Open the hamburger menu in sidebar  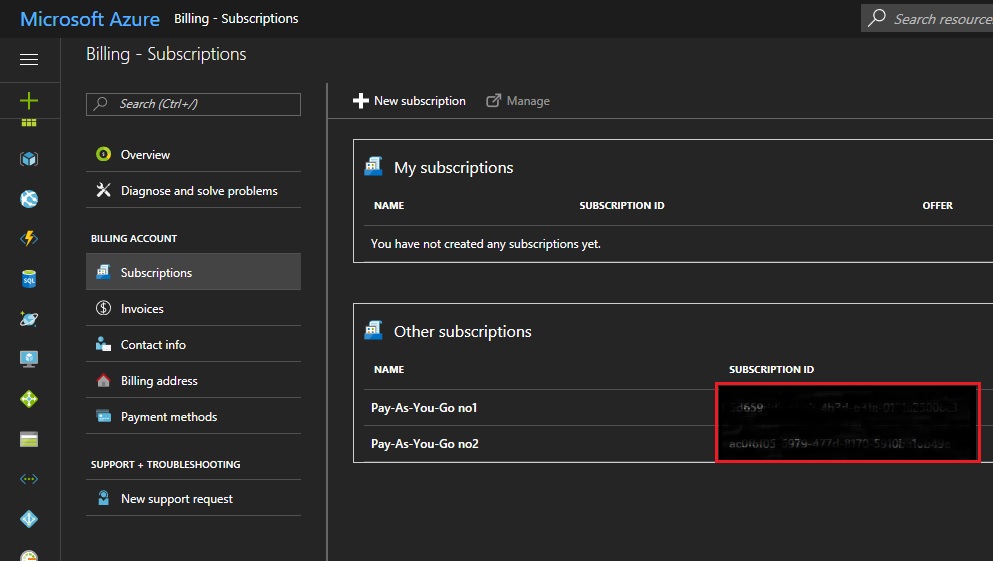click(x=29, y=60)
